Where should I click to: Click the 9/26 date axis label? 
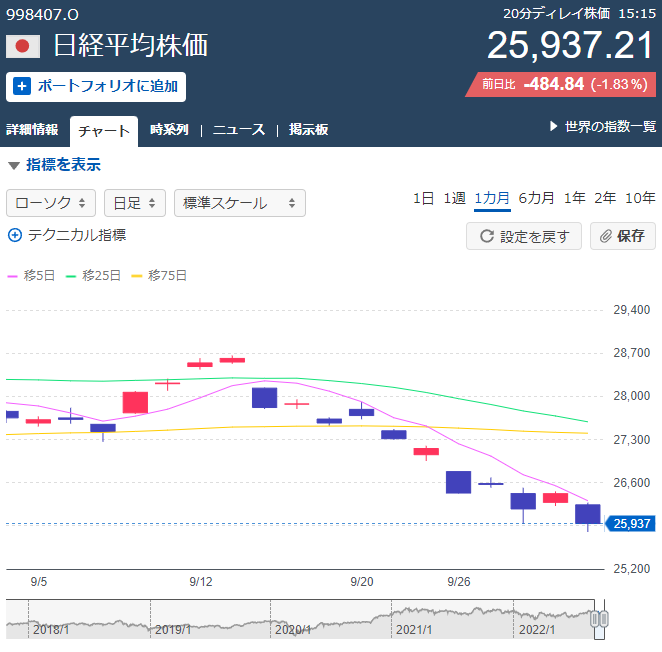(459, 581)
